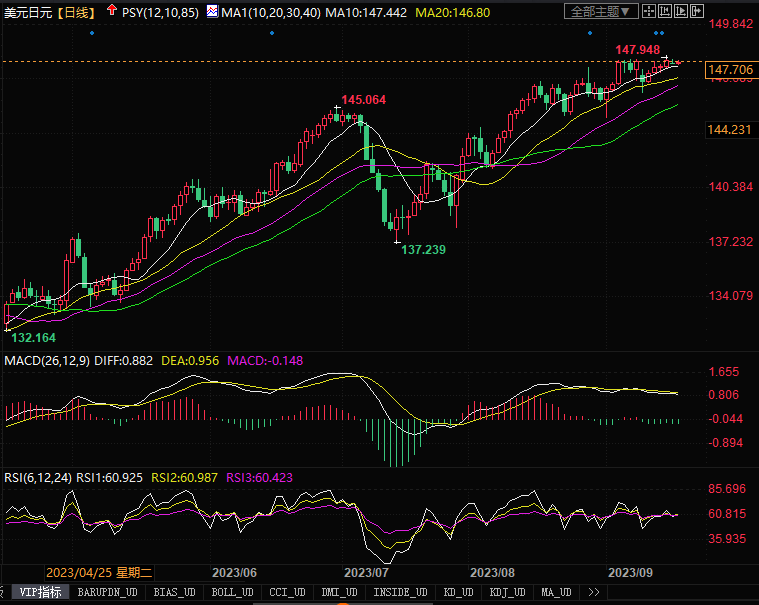Expand more indicator tabs with >> arrow
This screenshot has width=759, height=605.
click(x=595, y=592)
